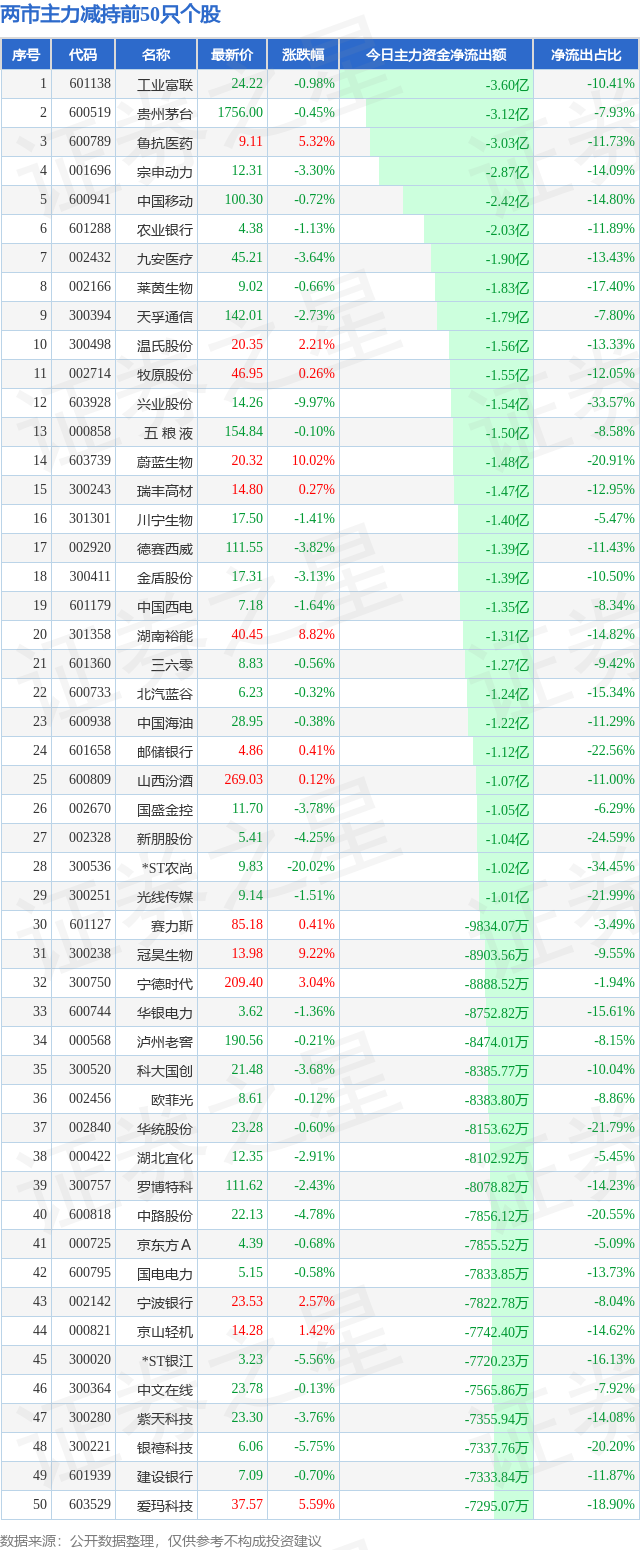
Task: Select stock name 光线传媒
Action: pos(165,897)
